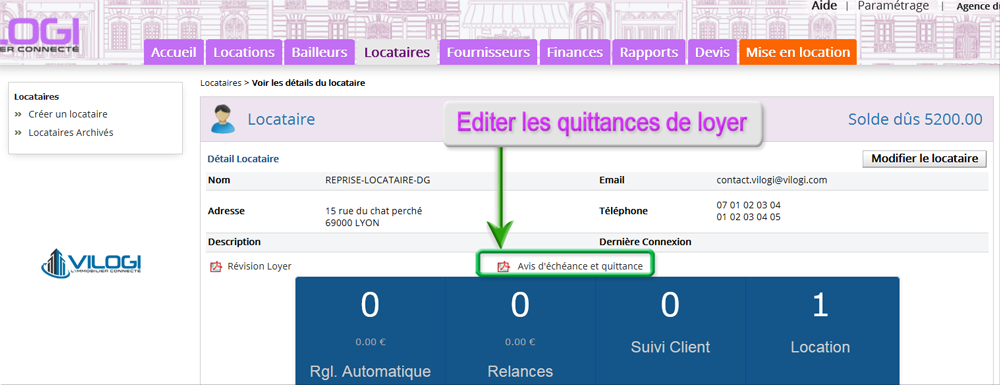1000x385 pixels.
Task: Click the 69000 LYON address line
Action: pos(352,222)
